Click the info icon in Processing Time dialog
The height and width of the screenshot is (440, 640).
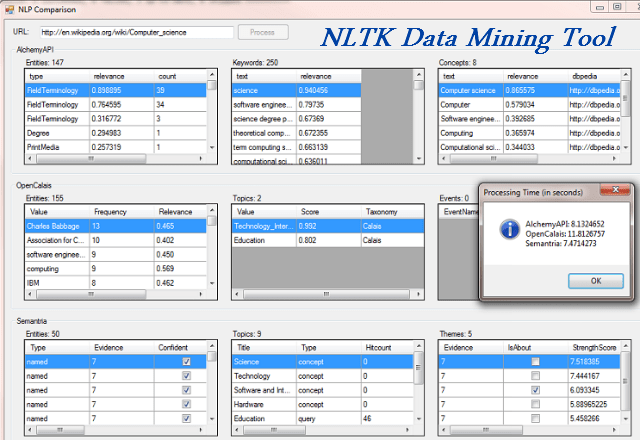tap(509, 229)
